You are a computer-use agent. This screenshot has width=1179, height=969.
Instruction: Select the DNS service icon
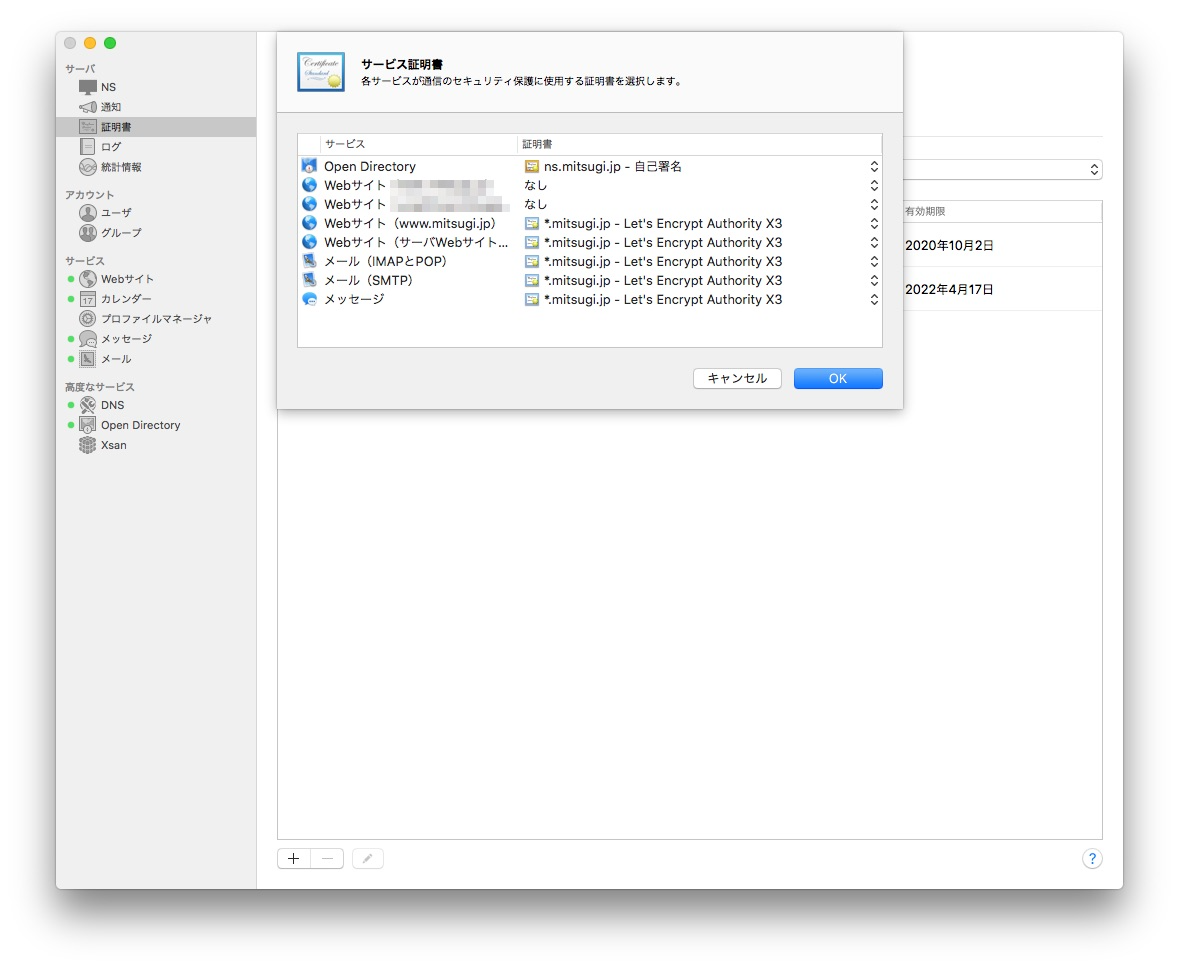pyautogui.click(x=88, y=405)
